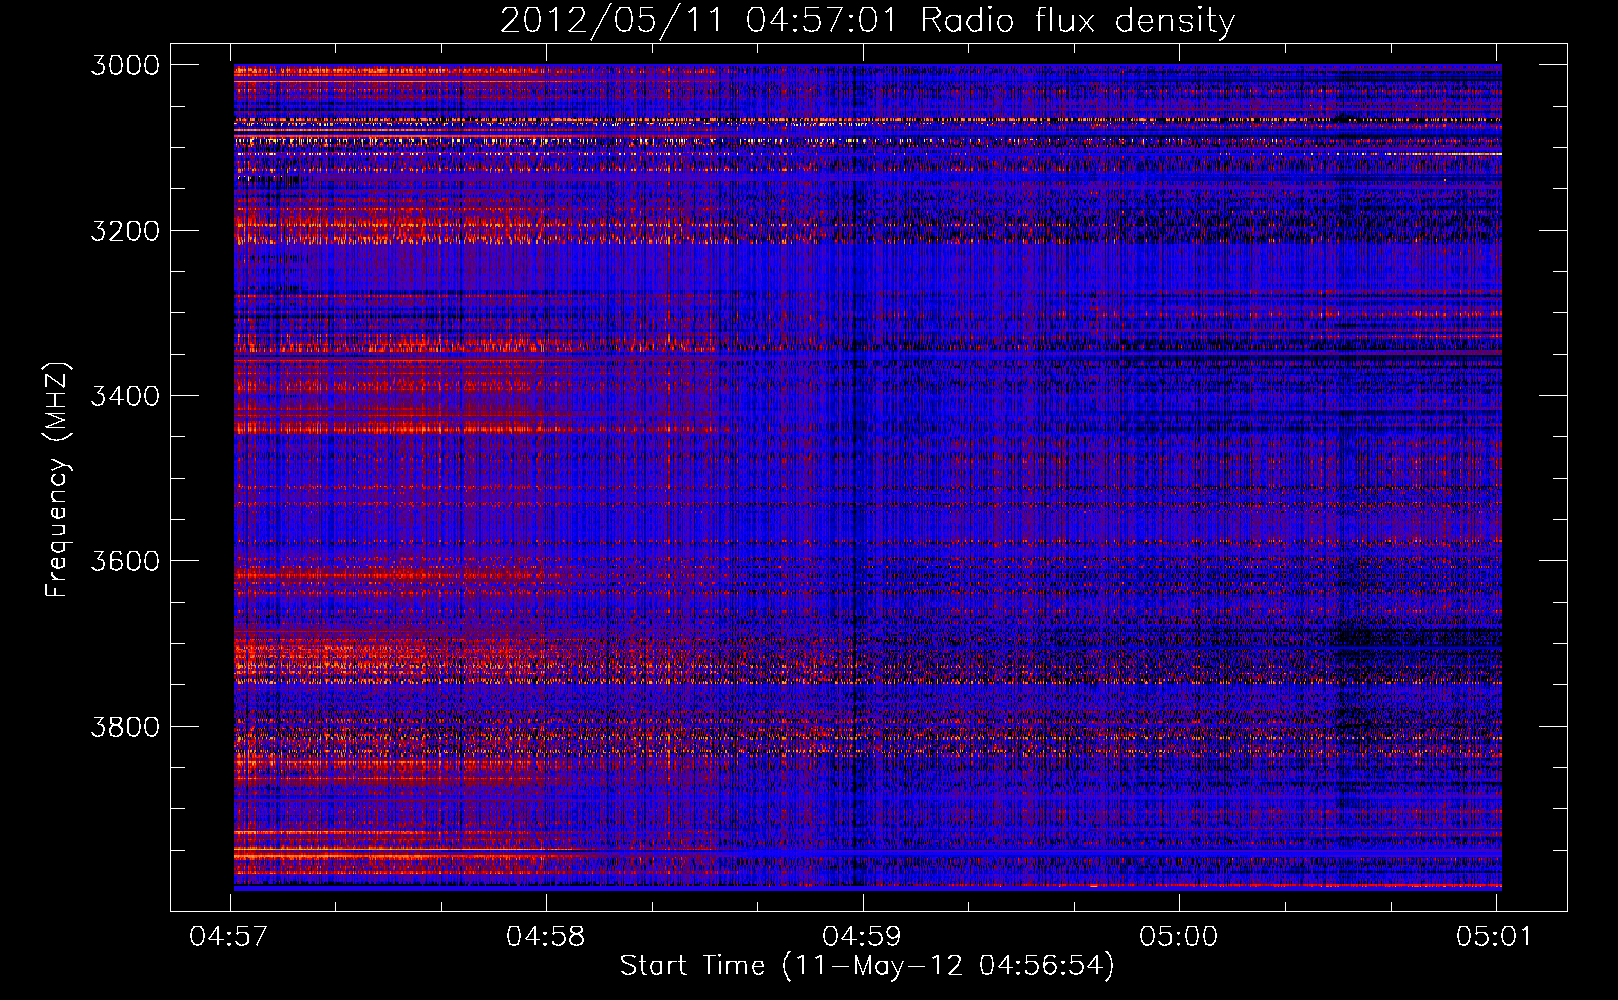Viewport: 1618px width, 1000px height.
Task: Click the 04:59 time tick label
Action: [x=862, y=937]
